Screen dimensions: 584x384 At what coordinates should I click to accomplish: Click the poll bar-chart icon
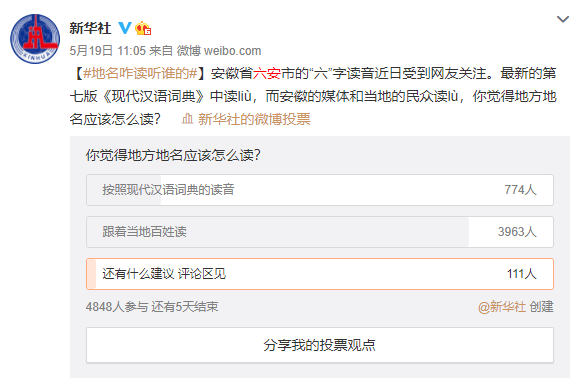tap(187, 119)
